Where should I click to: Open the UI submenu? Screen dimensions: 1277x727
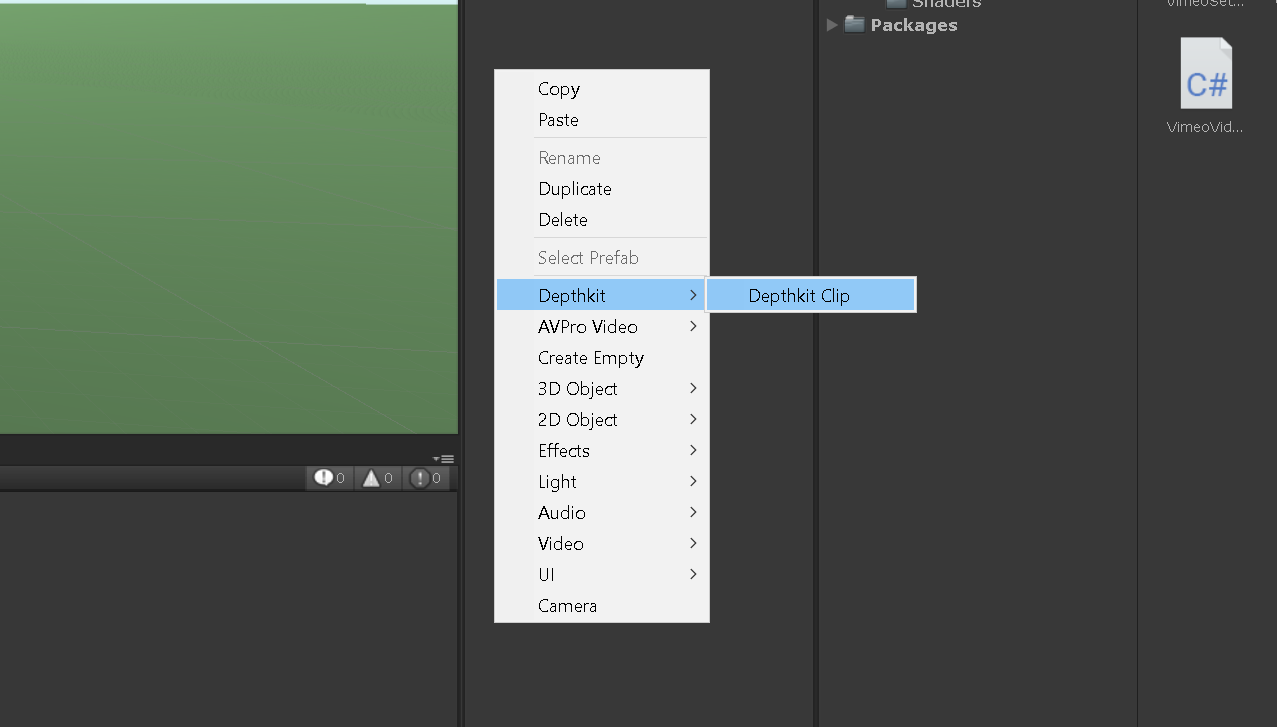[x=546, y=574]
